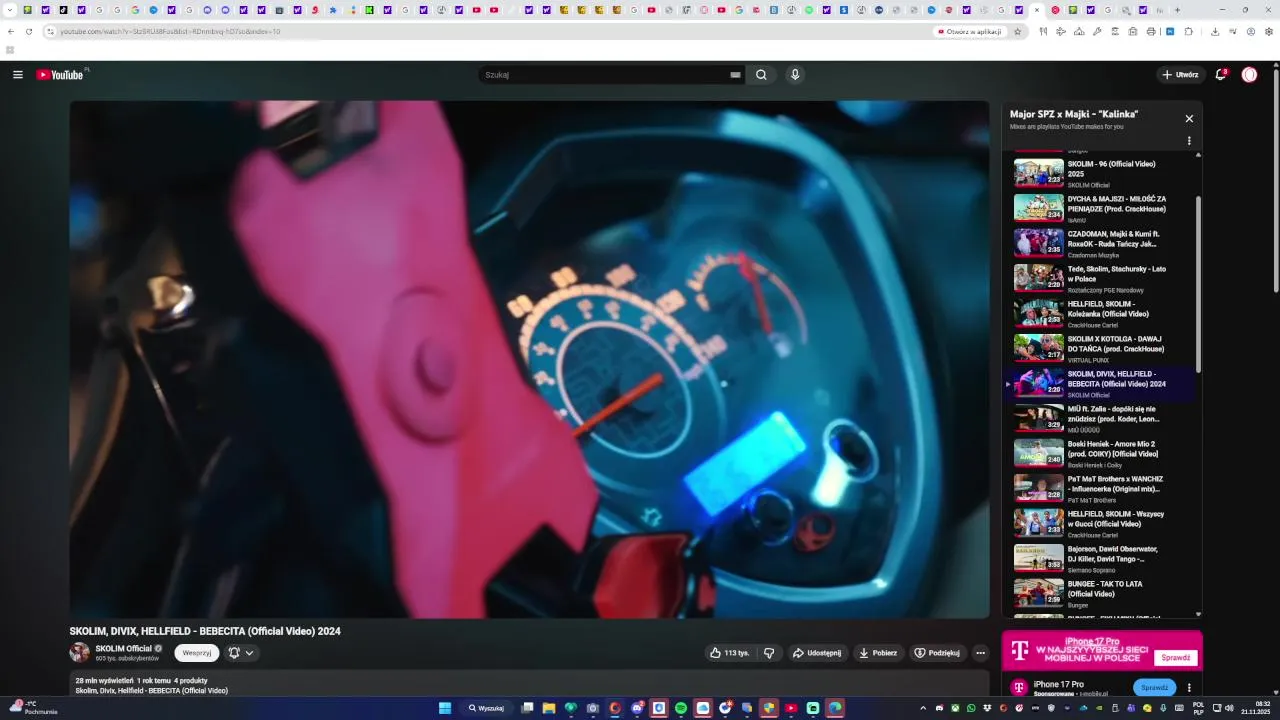
Task: Open the browser profile icon
Action: pos(1251,32)
